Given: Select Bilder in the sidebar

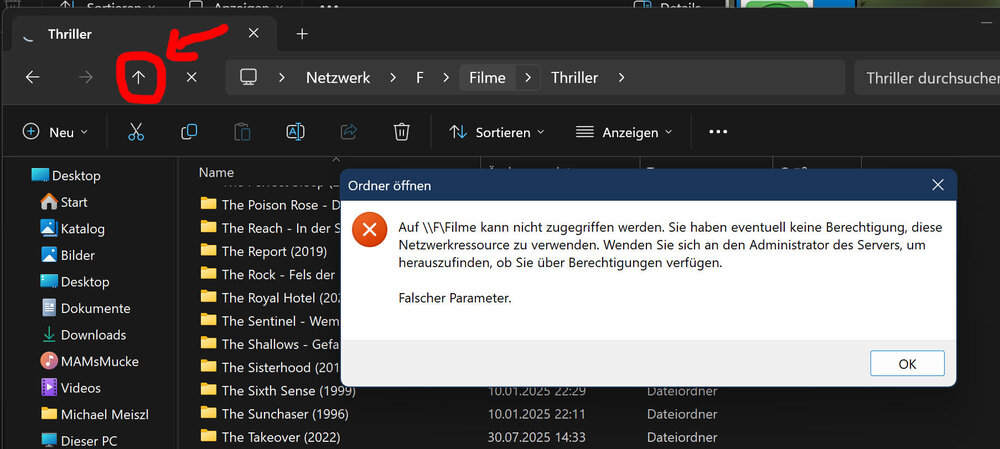Looking at the screenshot, I should (68, 255).
